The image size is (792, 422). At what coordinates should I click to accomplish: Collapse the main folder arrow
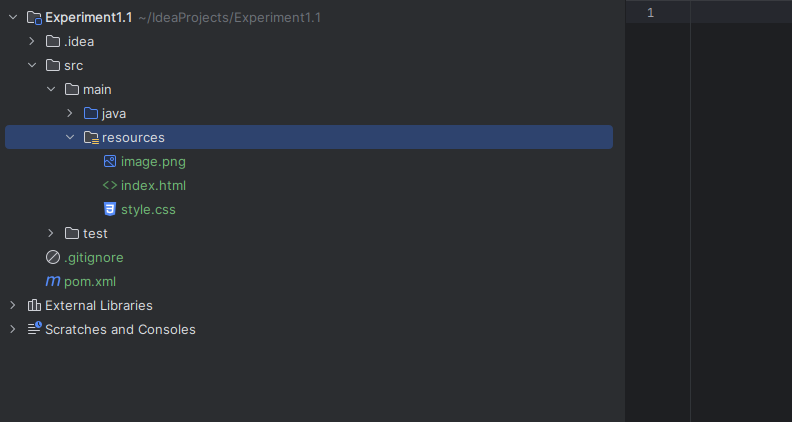pos(51,89)
